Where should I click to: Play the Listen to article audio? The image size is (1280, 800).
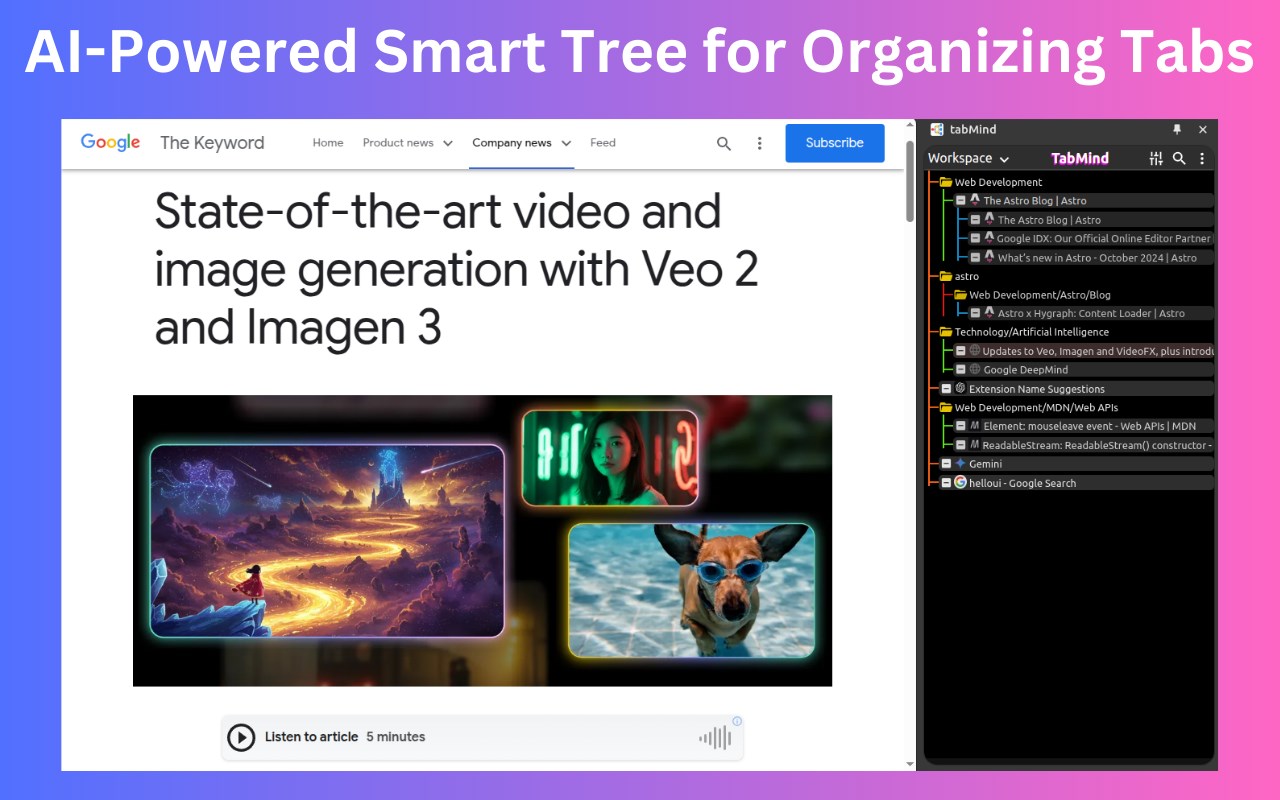pyautogui.click(x=241, y=738)
